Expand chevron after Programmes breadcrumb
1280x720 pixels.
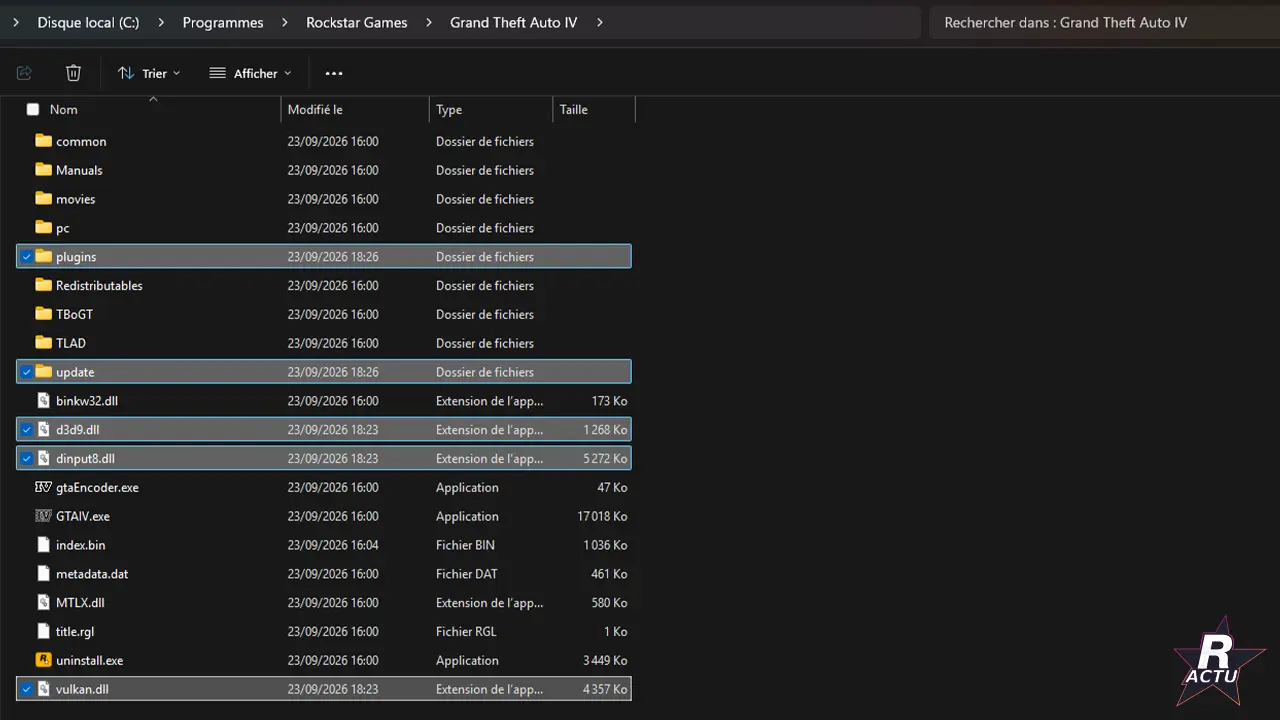click(285, 22)
